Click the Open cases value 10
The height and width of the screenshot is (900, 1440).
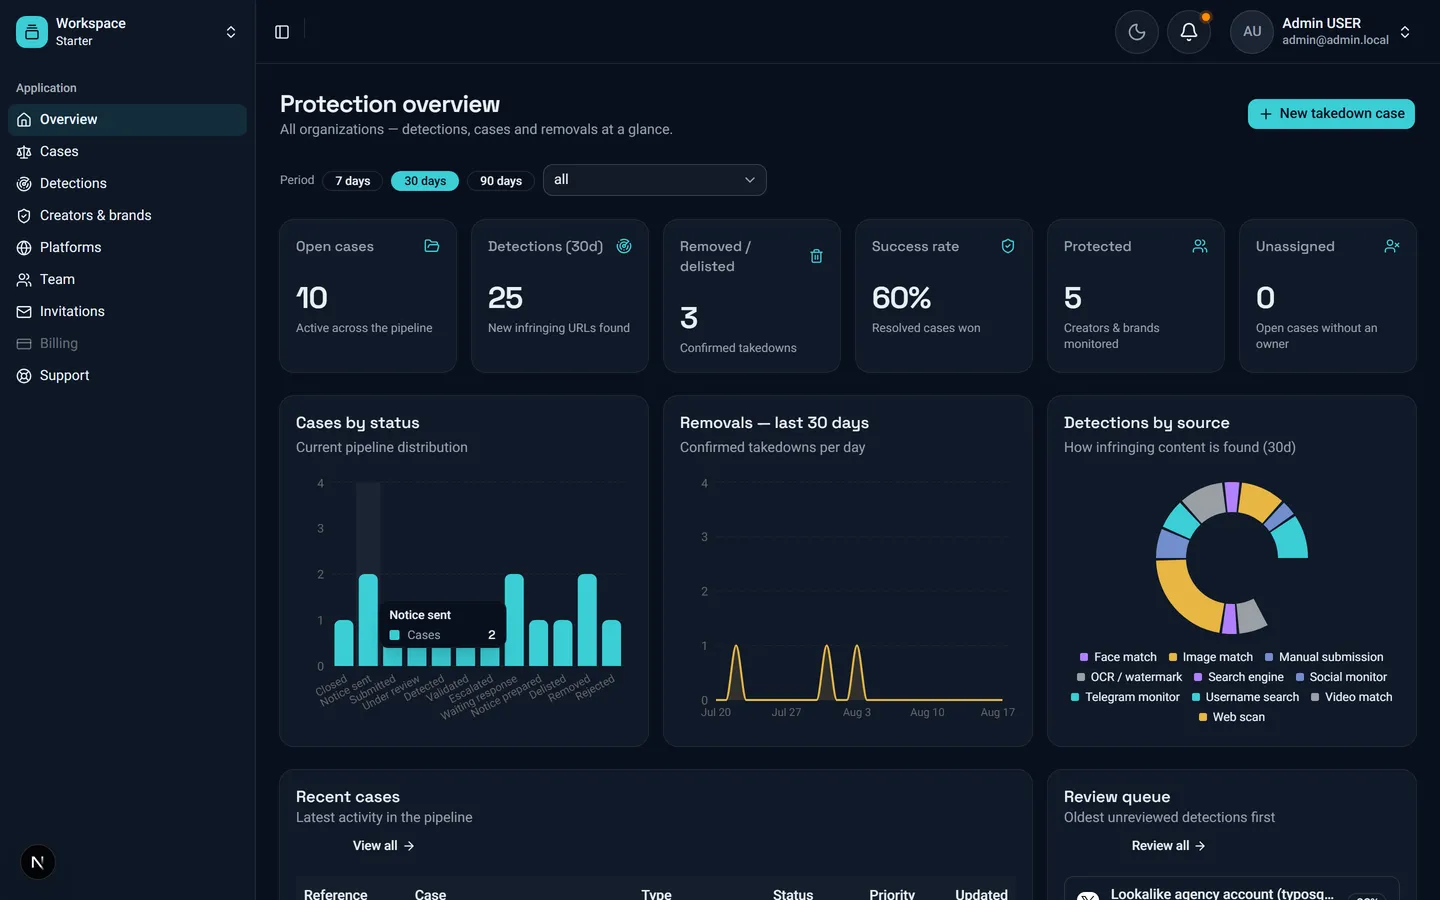[x=312, y=298]
